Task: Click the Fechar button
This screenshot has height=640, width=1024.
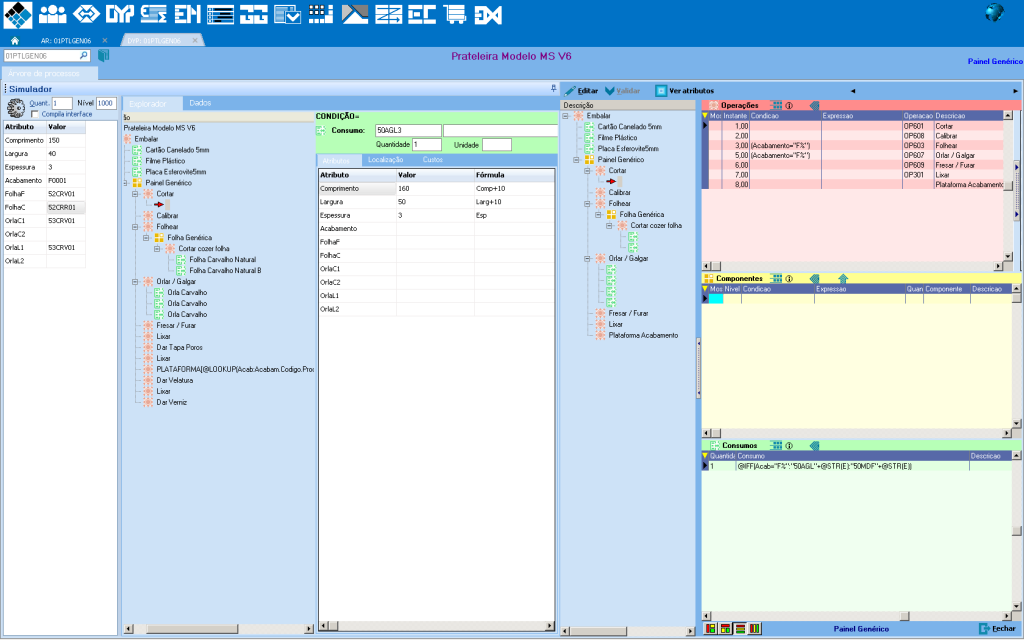Action: coord(998,629)
